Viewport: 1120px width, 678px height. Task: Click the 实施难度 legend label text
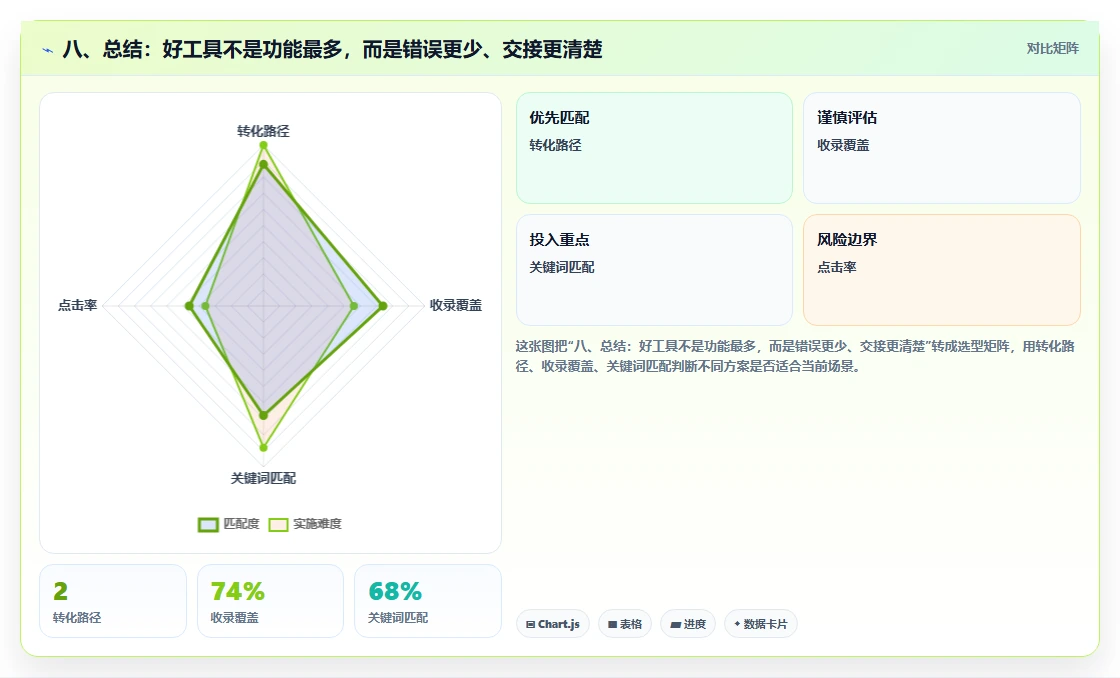[317, 524]
